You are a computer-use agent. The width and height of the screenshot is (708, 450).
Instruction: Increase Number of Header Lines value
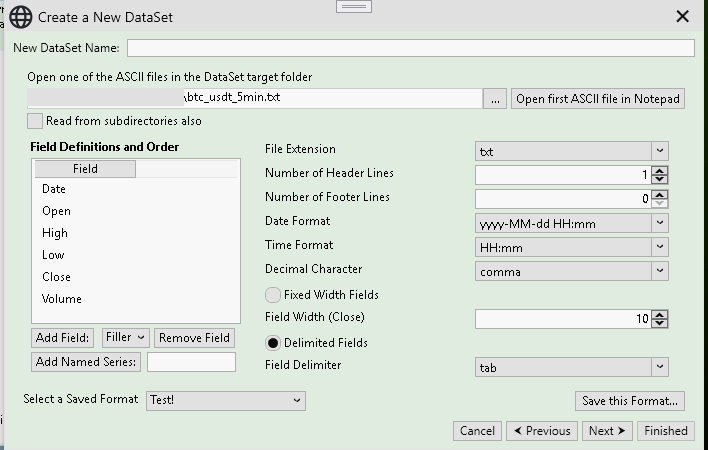[659, 170]
